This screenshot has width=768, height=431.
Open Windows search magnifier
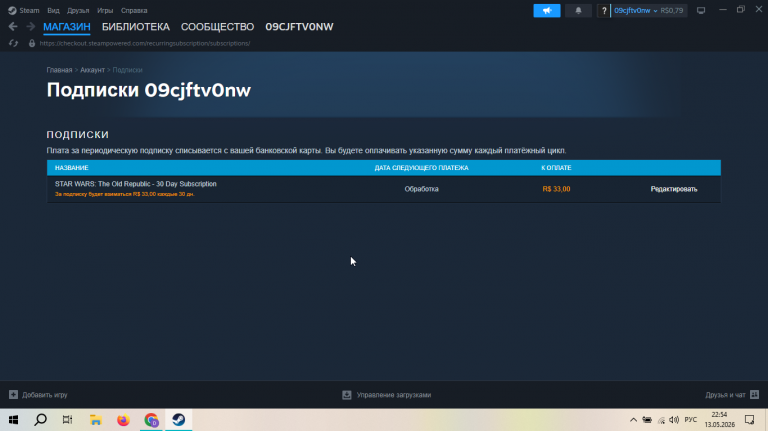[x=41, y=420]
